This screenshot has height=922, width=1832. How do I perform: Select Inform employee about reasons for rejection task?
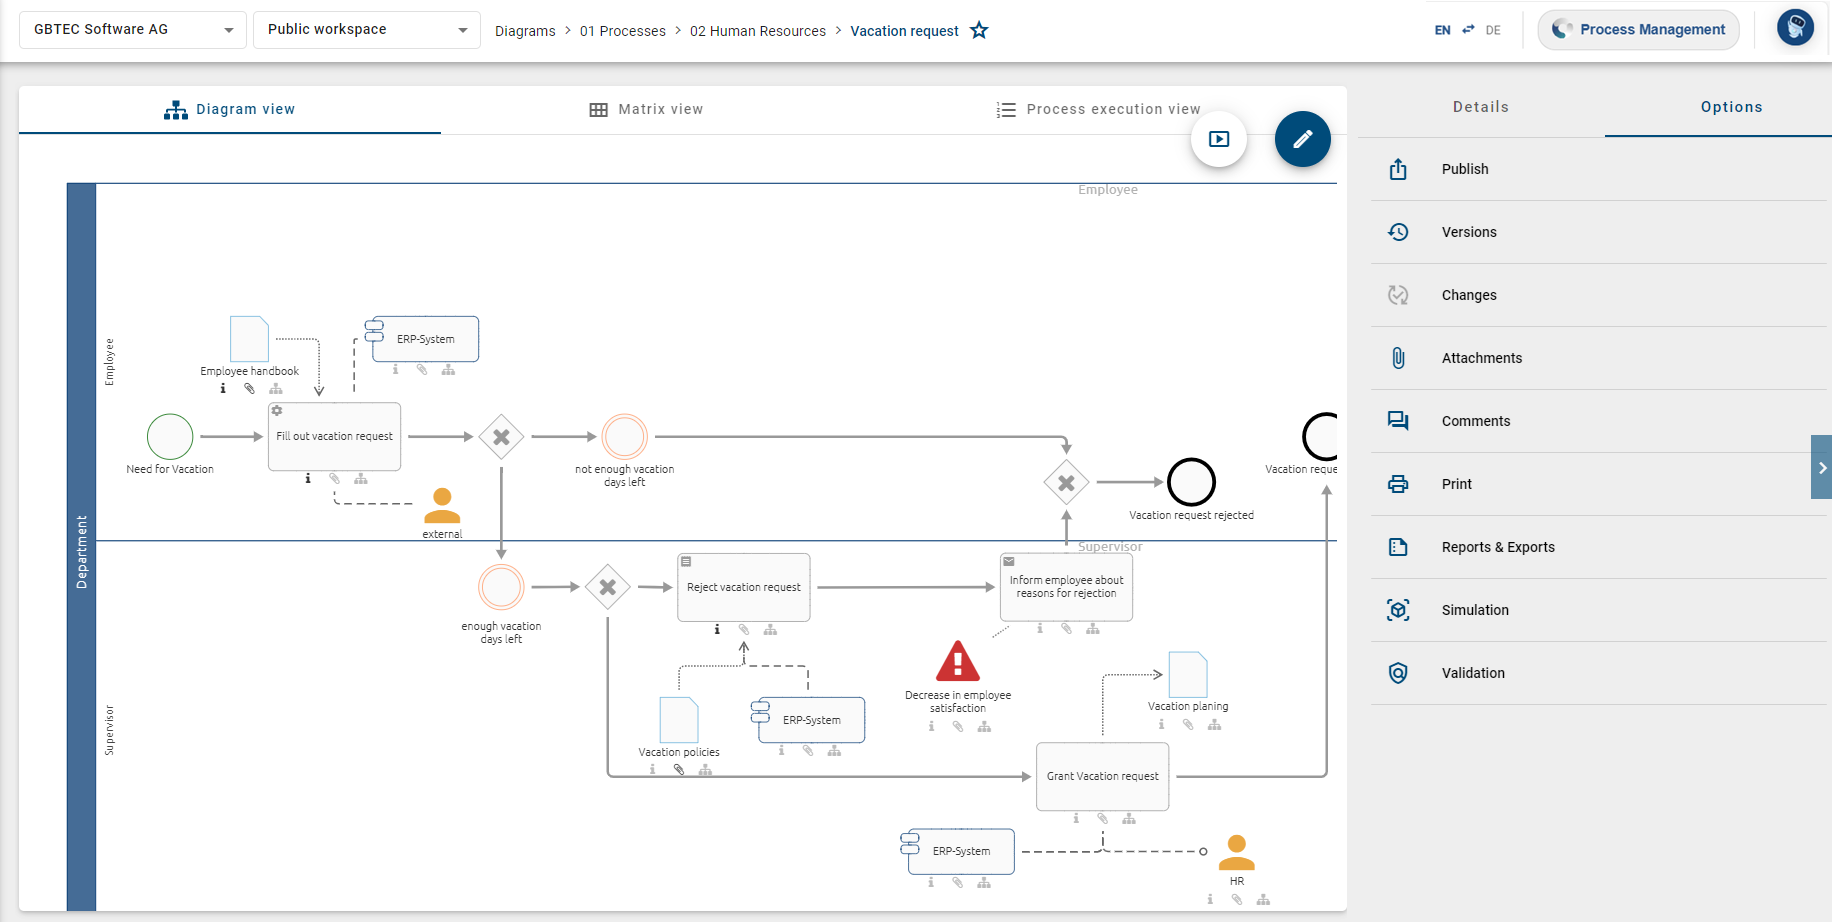(x=1066, y=587)
